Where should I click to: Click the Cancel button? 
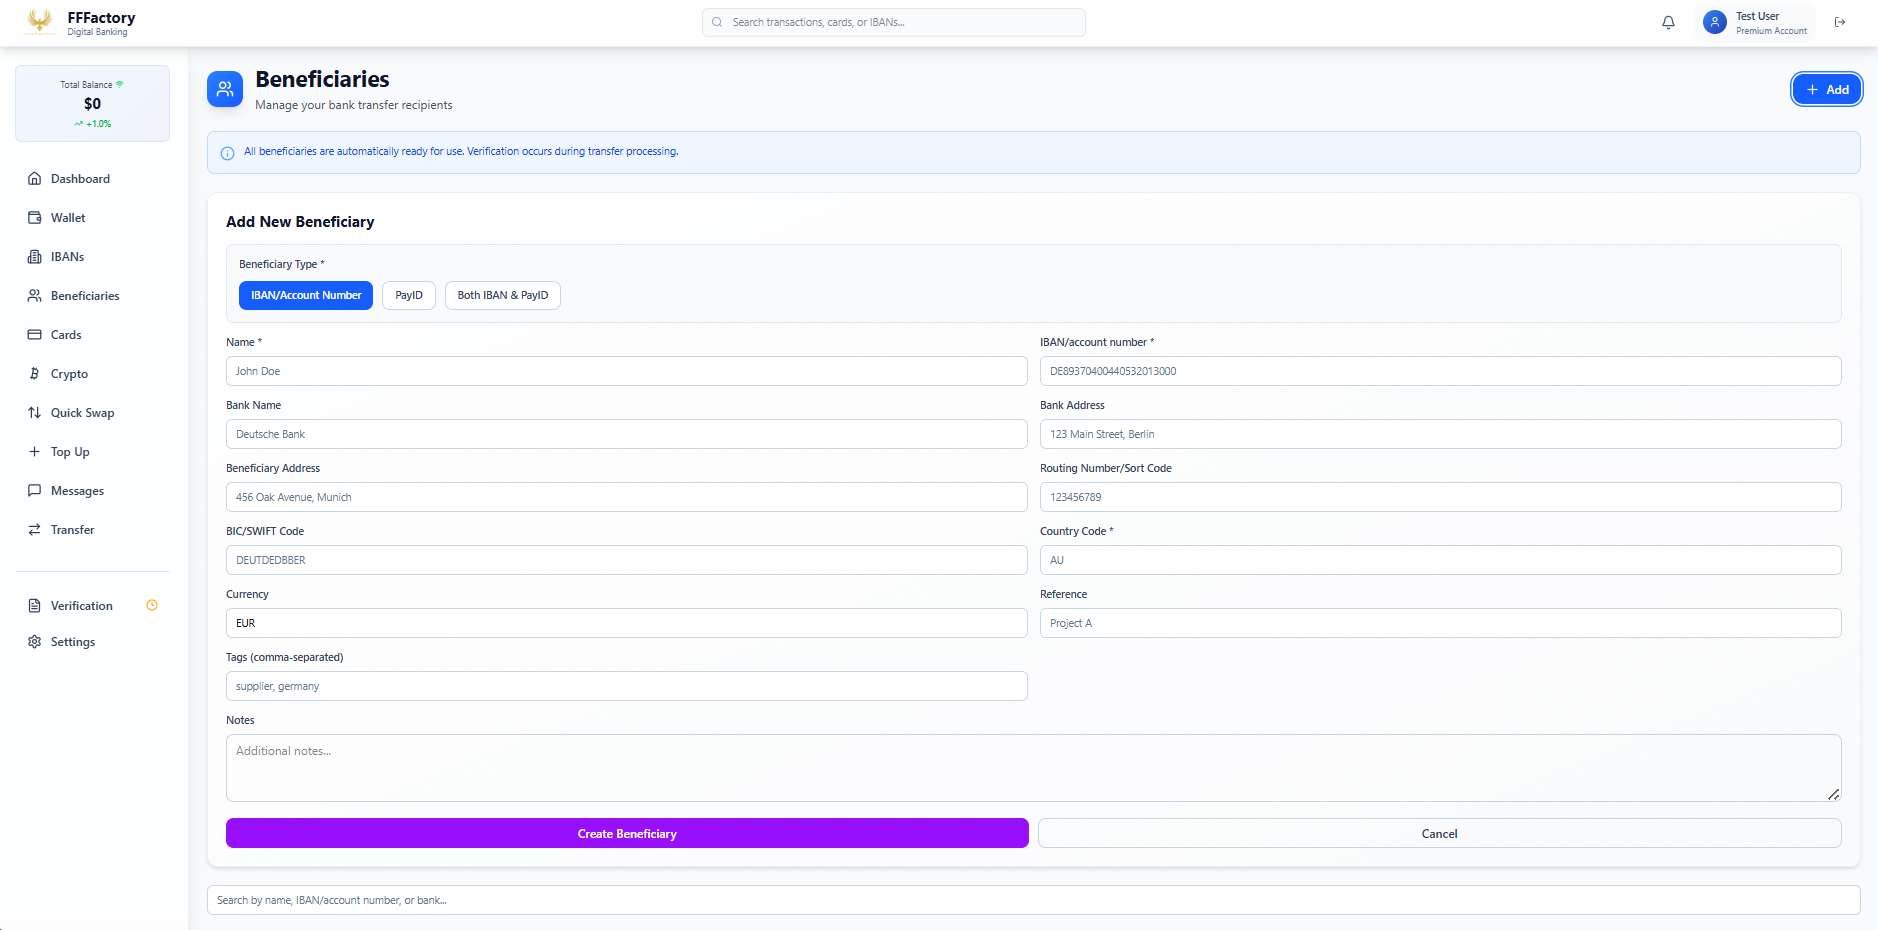point(1439,833)
